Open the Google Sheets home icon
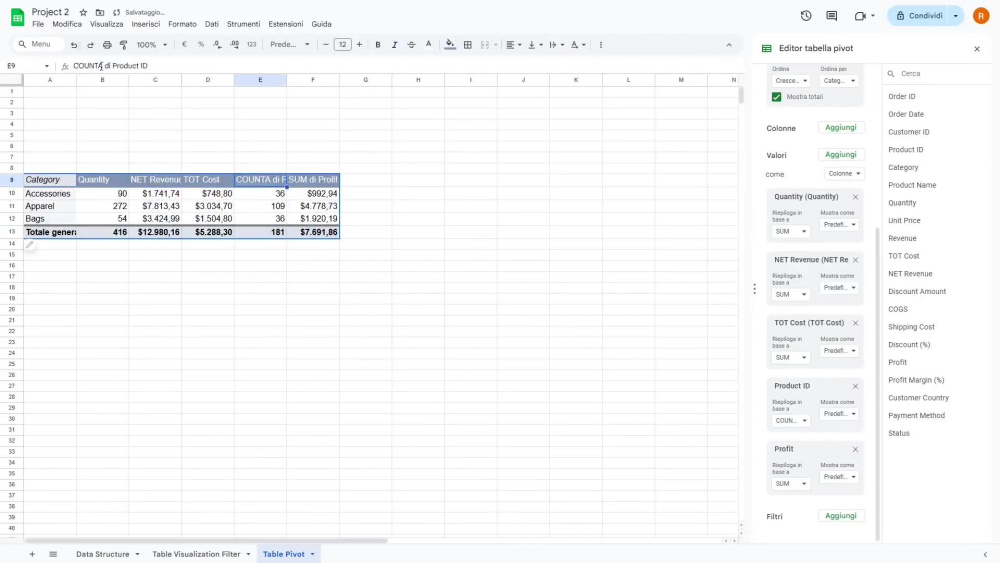The width and height of the screenshot is (1000, 563). click(17, 17)
